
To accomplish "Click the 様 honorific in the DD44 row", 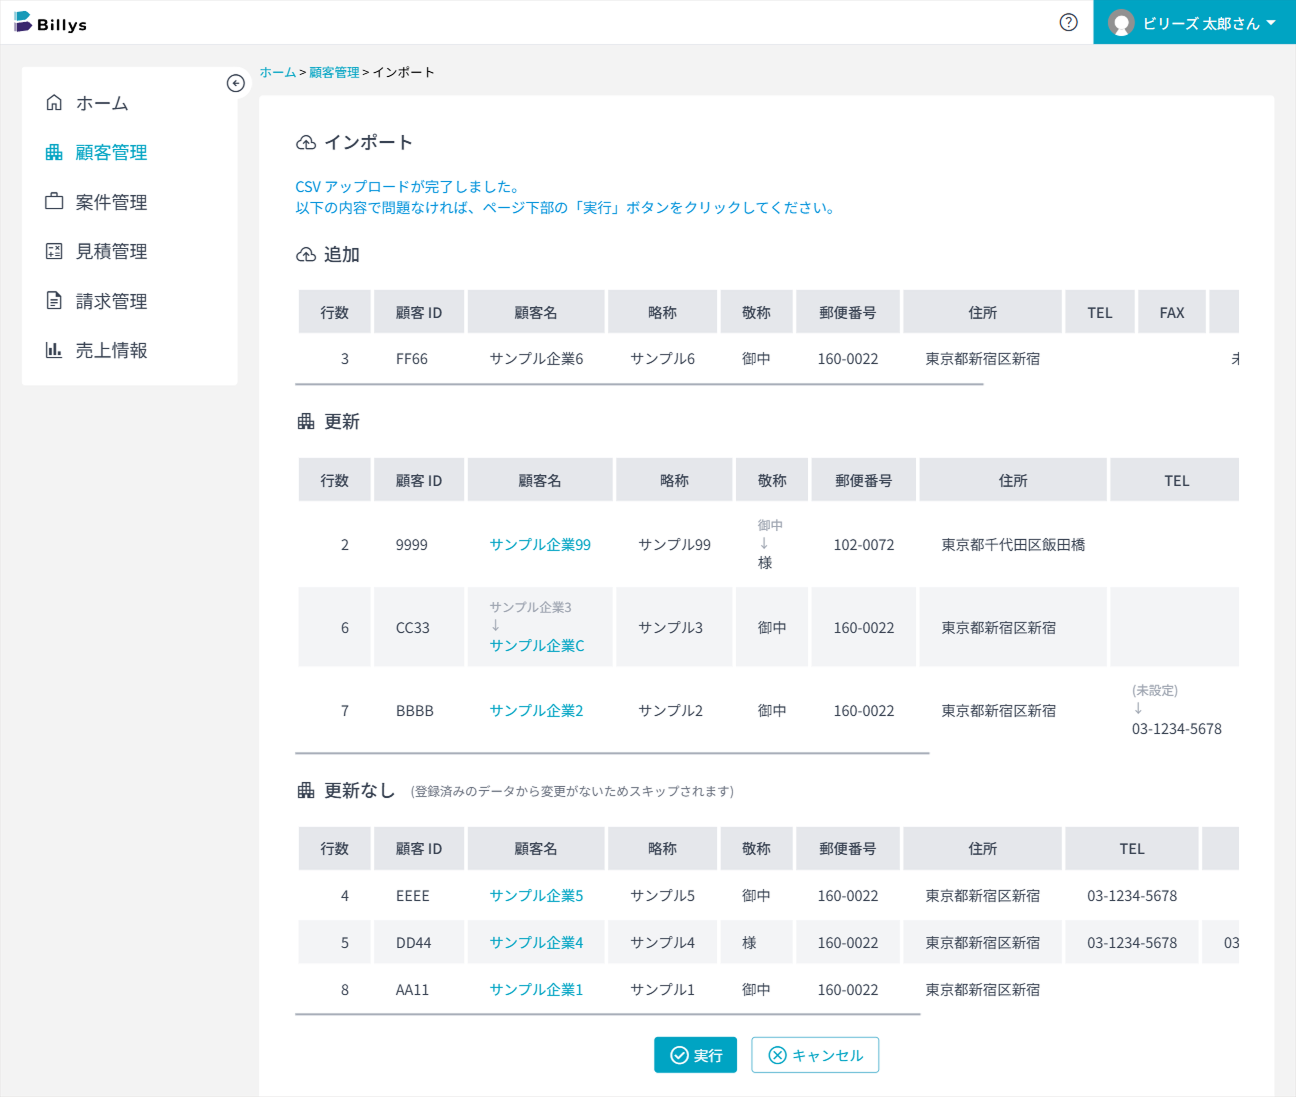I will click(749, 943).
